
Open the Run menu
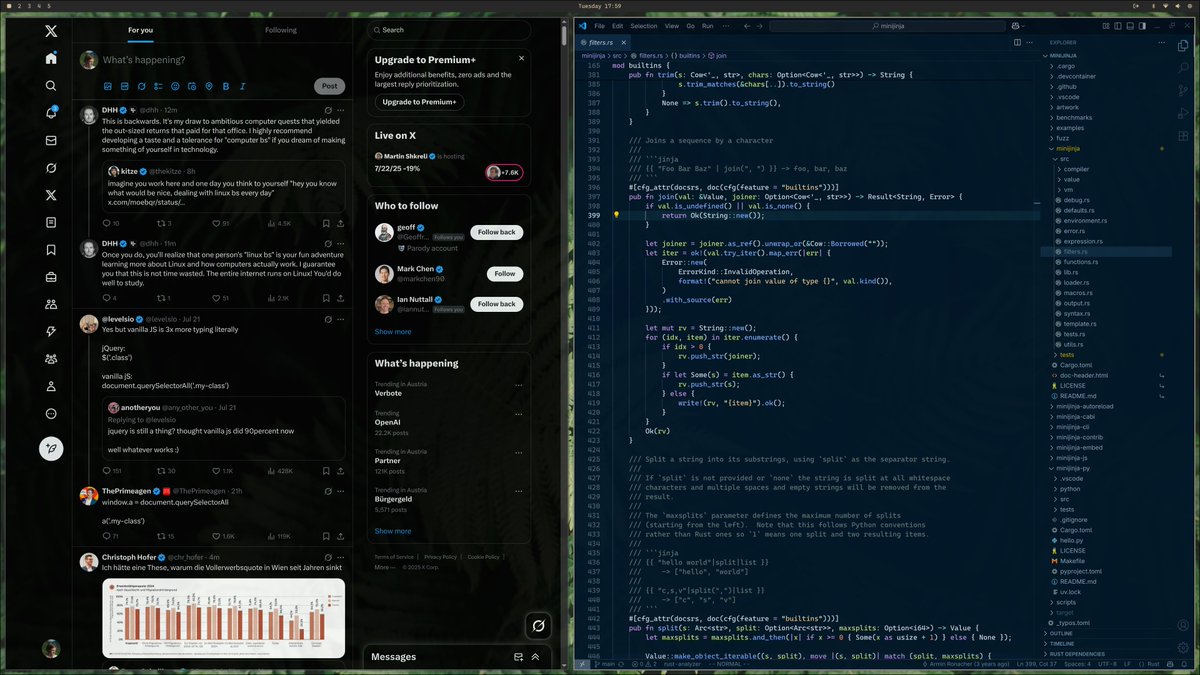point(707,25)
